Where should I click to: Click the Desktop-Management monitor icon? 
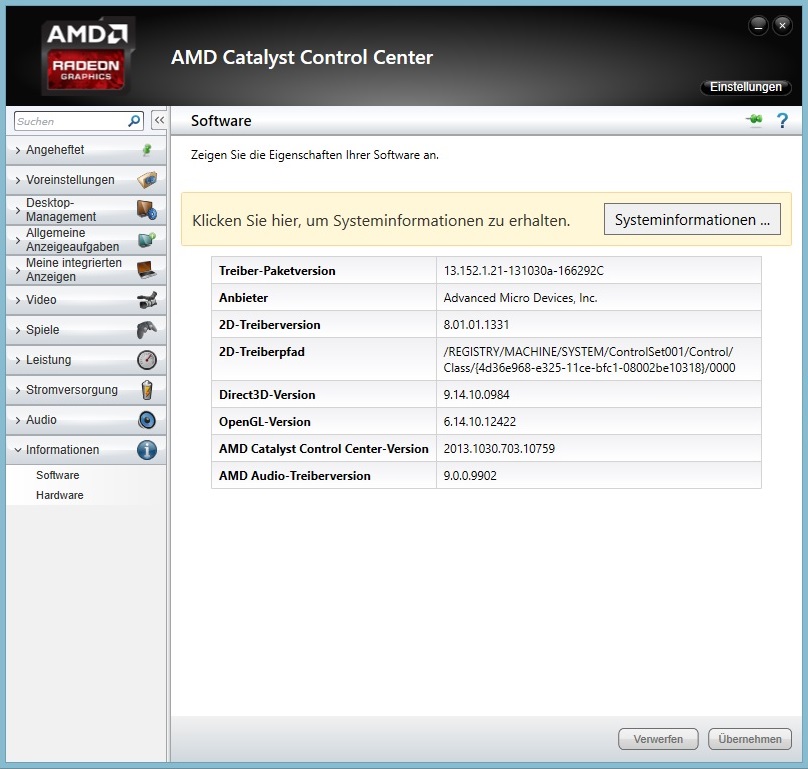[147, 210]
